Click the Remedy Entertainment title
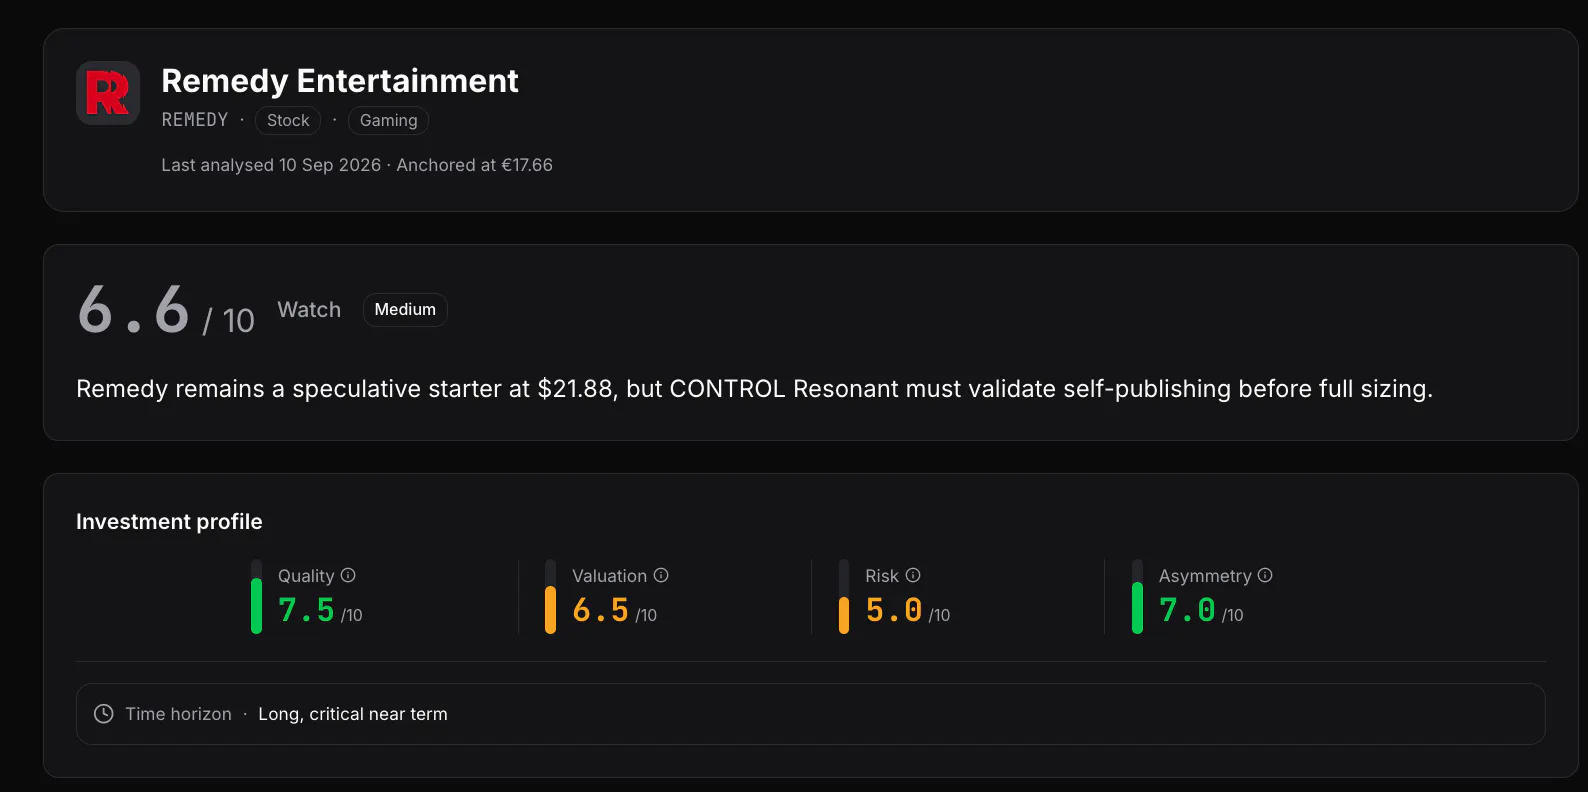Viewport: 1588px width, 792px height. click(340, 81)
